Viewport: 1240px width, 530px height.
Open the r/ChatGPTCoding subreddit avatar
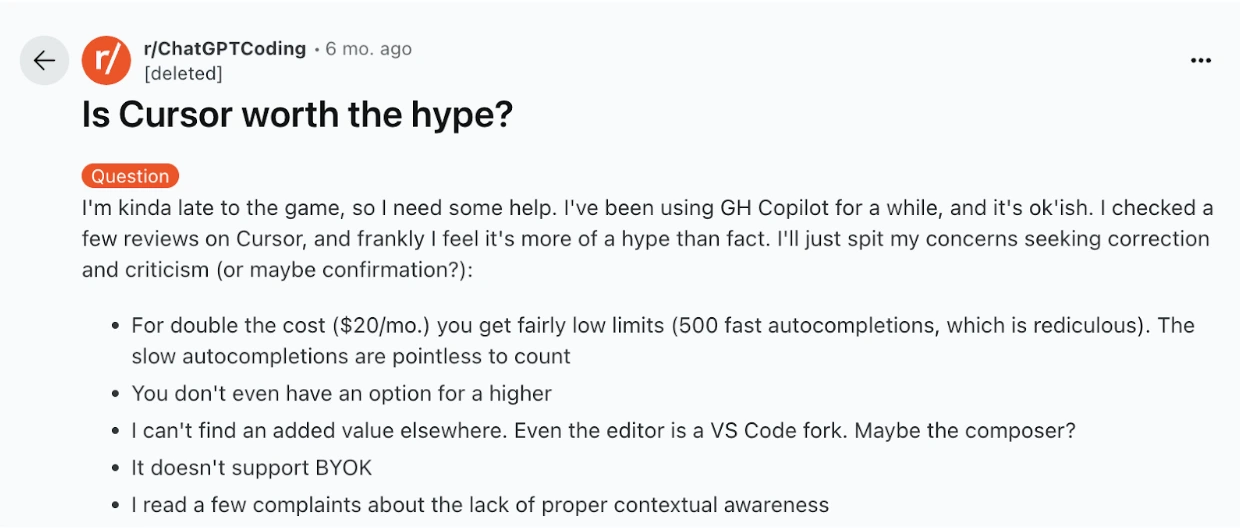106,60
